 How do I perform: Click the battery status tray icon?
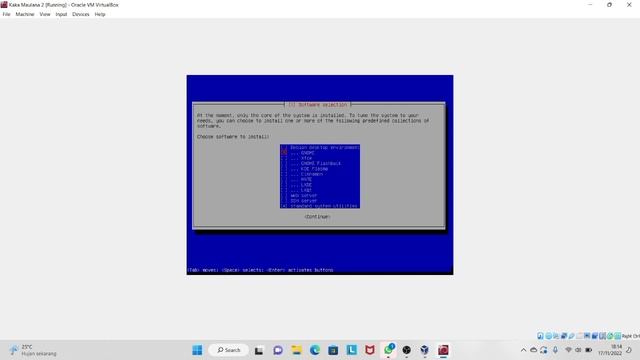589,350
